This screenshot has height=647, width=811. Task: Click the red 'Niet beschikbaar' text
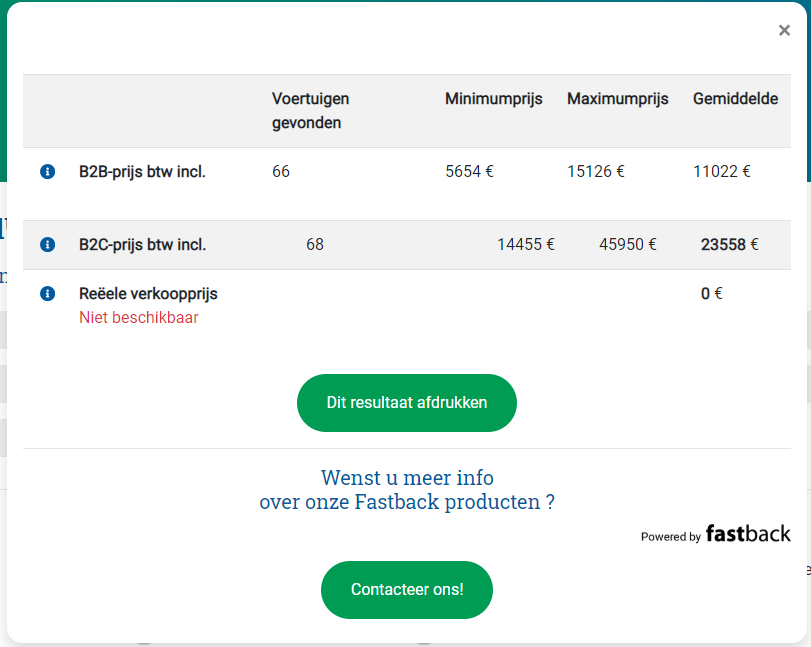(x=139, y=318)
